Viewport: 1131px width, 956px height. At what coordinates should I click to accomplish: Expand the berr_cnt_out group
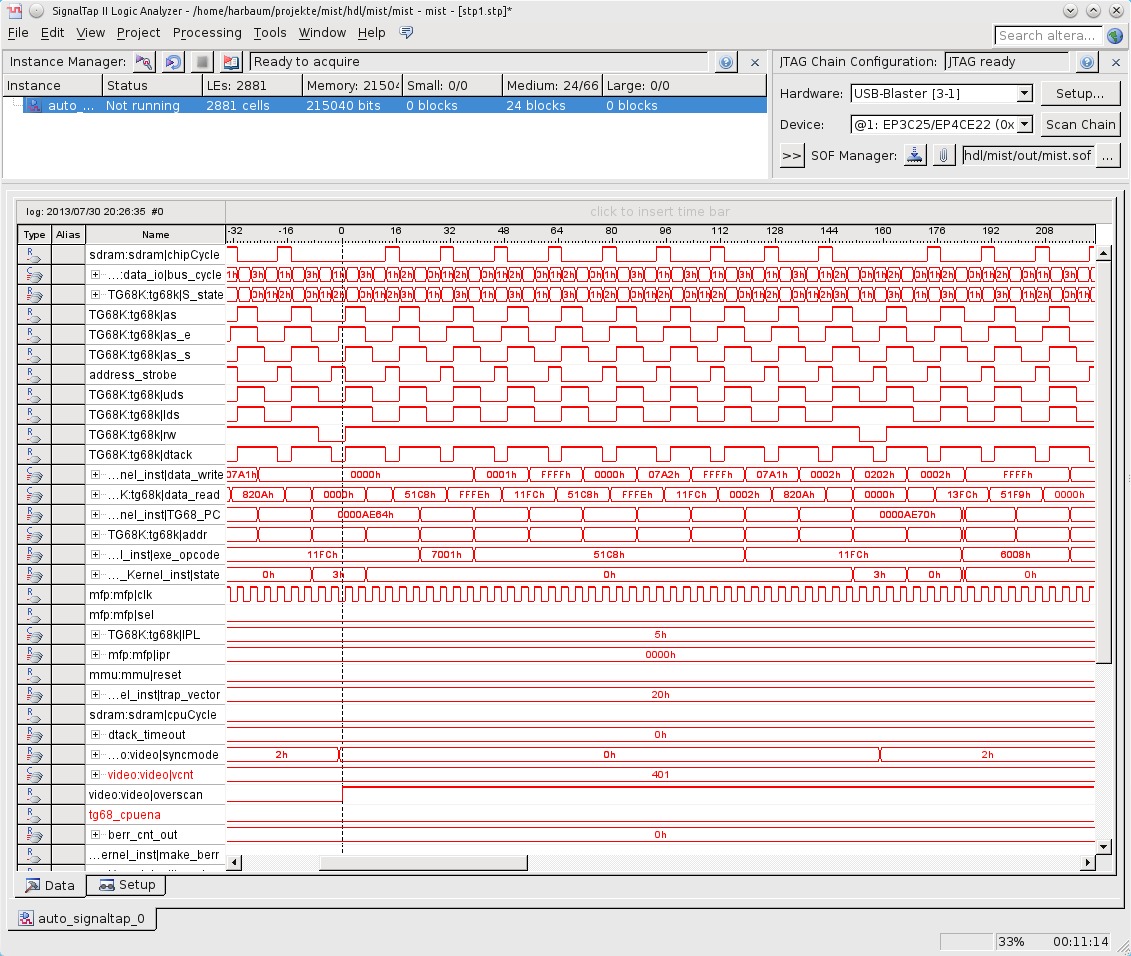tap(95, 835)
